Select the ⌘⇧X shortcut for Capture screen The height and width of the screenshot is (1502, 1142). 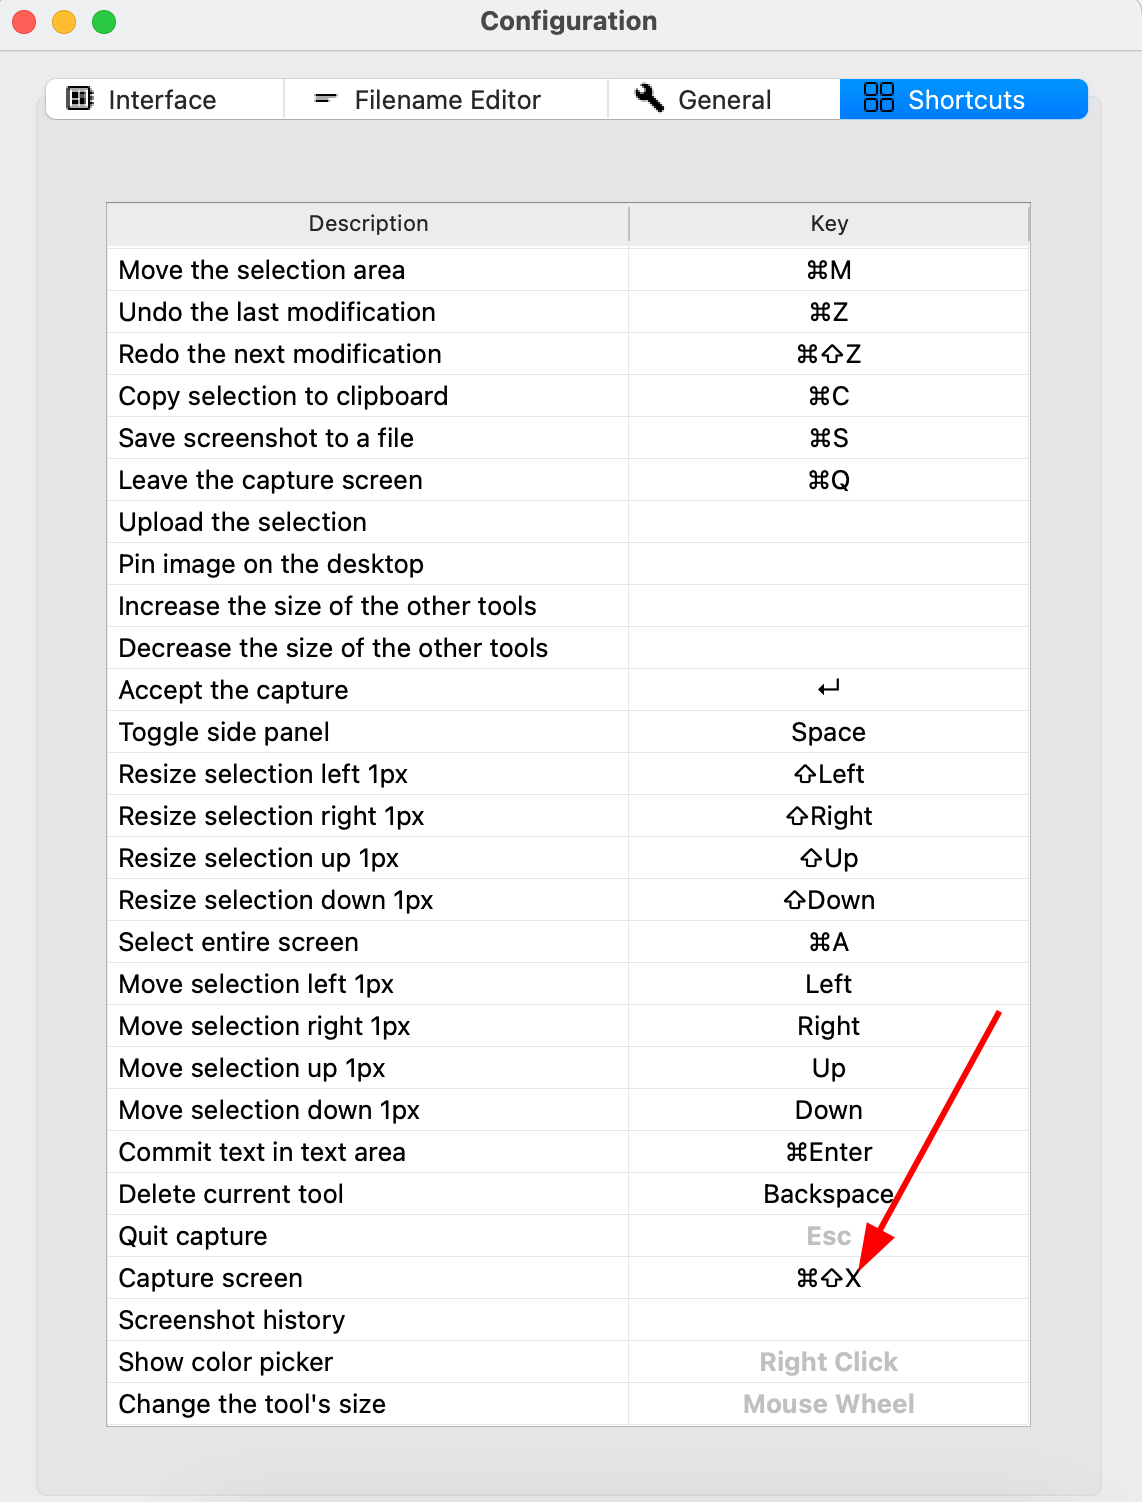click(x=828, y=1277)
